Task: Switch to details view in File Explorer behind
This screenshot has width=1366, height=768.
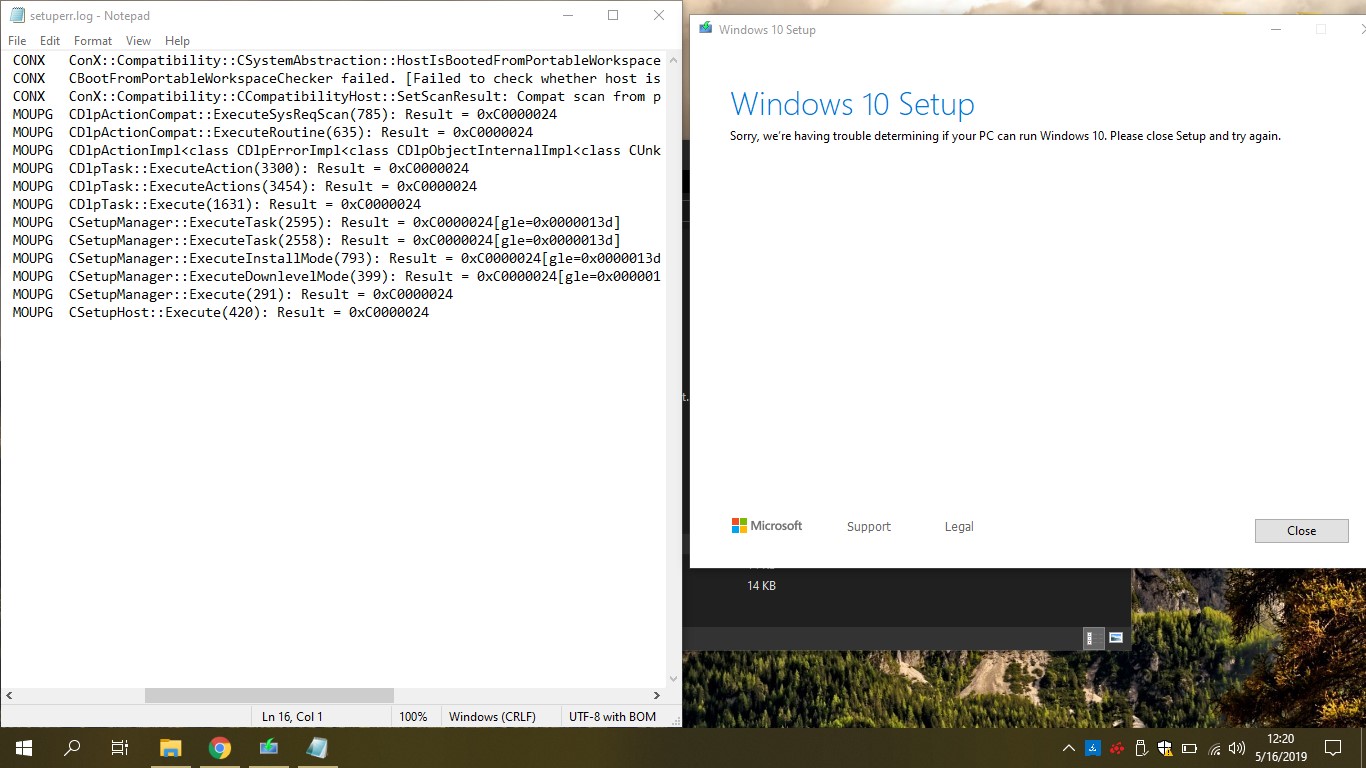Action: coord(1094,638)
